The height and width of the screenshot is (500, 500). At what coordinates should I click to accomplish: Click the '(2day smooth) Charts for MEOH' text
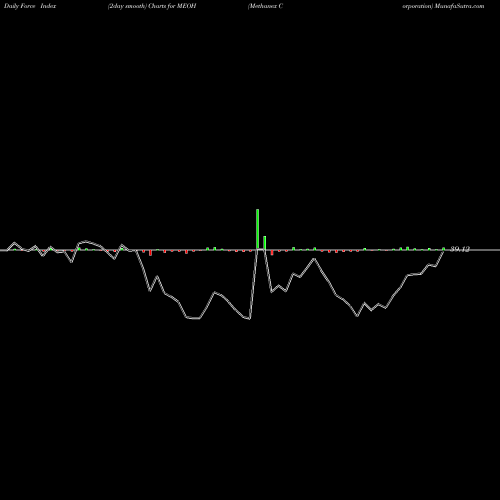tap(152, 6)
